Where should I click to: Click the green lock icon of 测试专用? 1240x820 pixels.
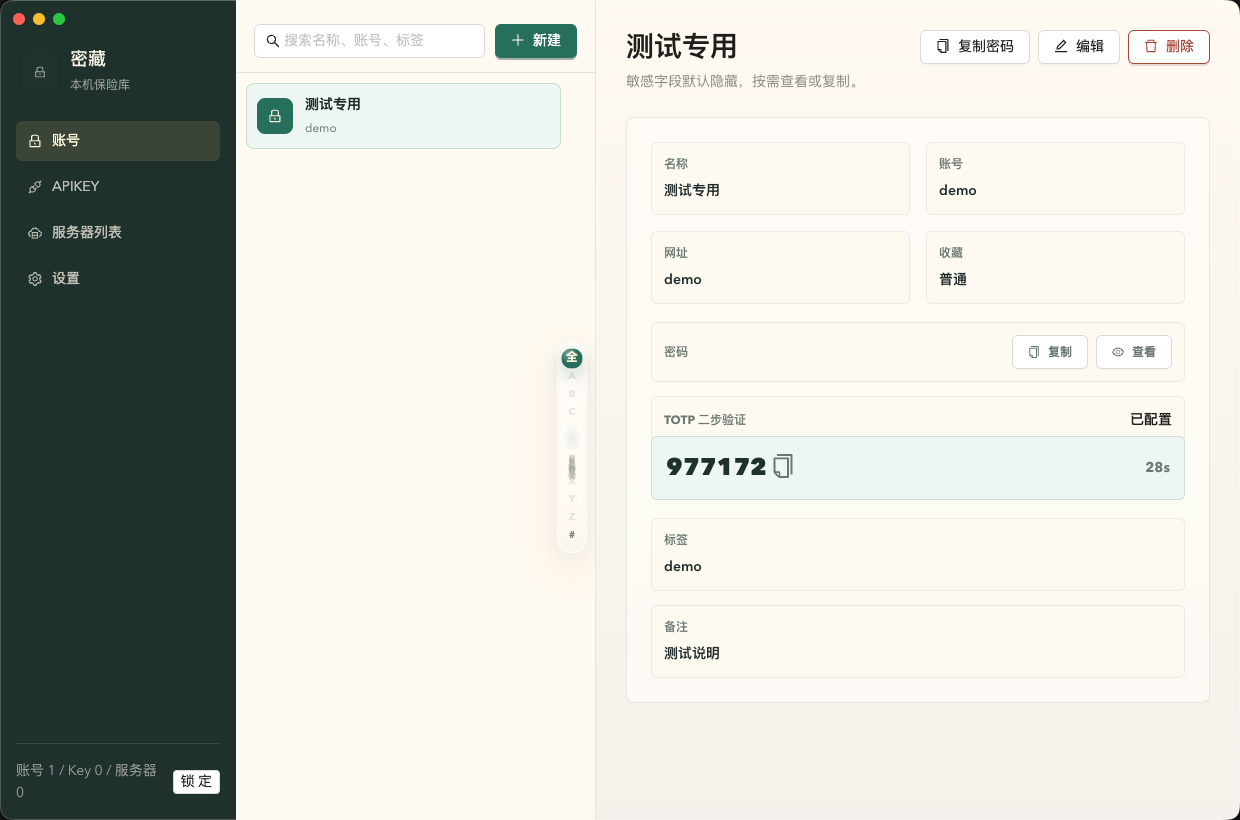tap(275, 116)
